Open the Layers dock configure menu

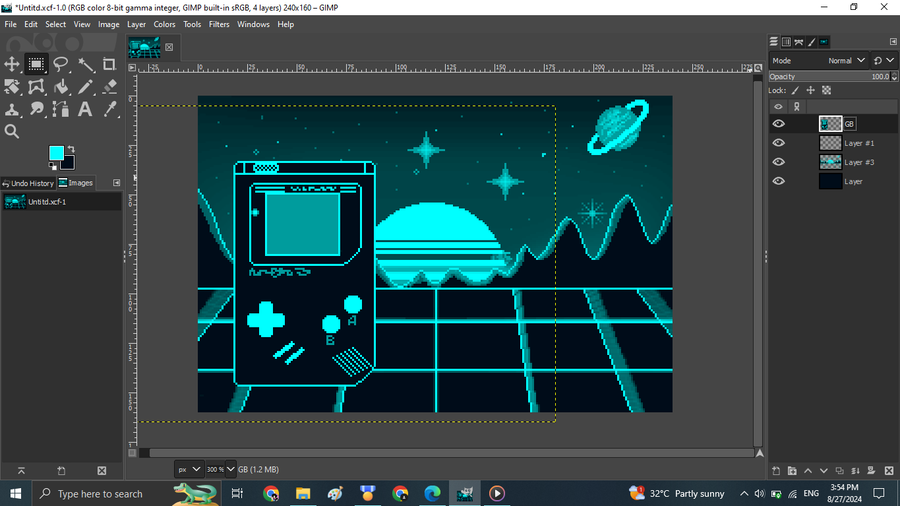pos(893,42)
